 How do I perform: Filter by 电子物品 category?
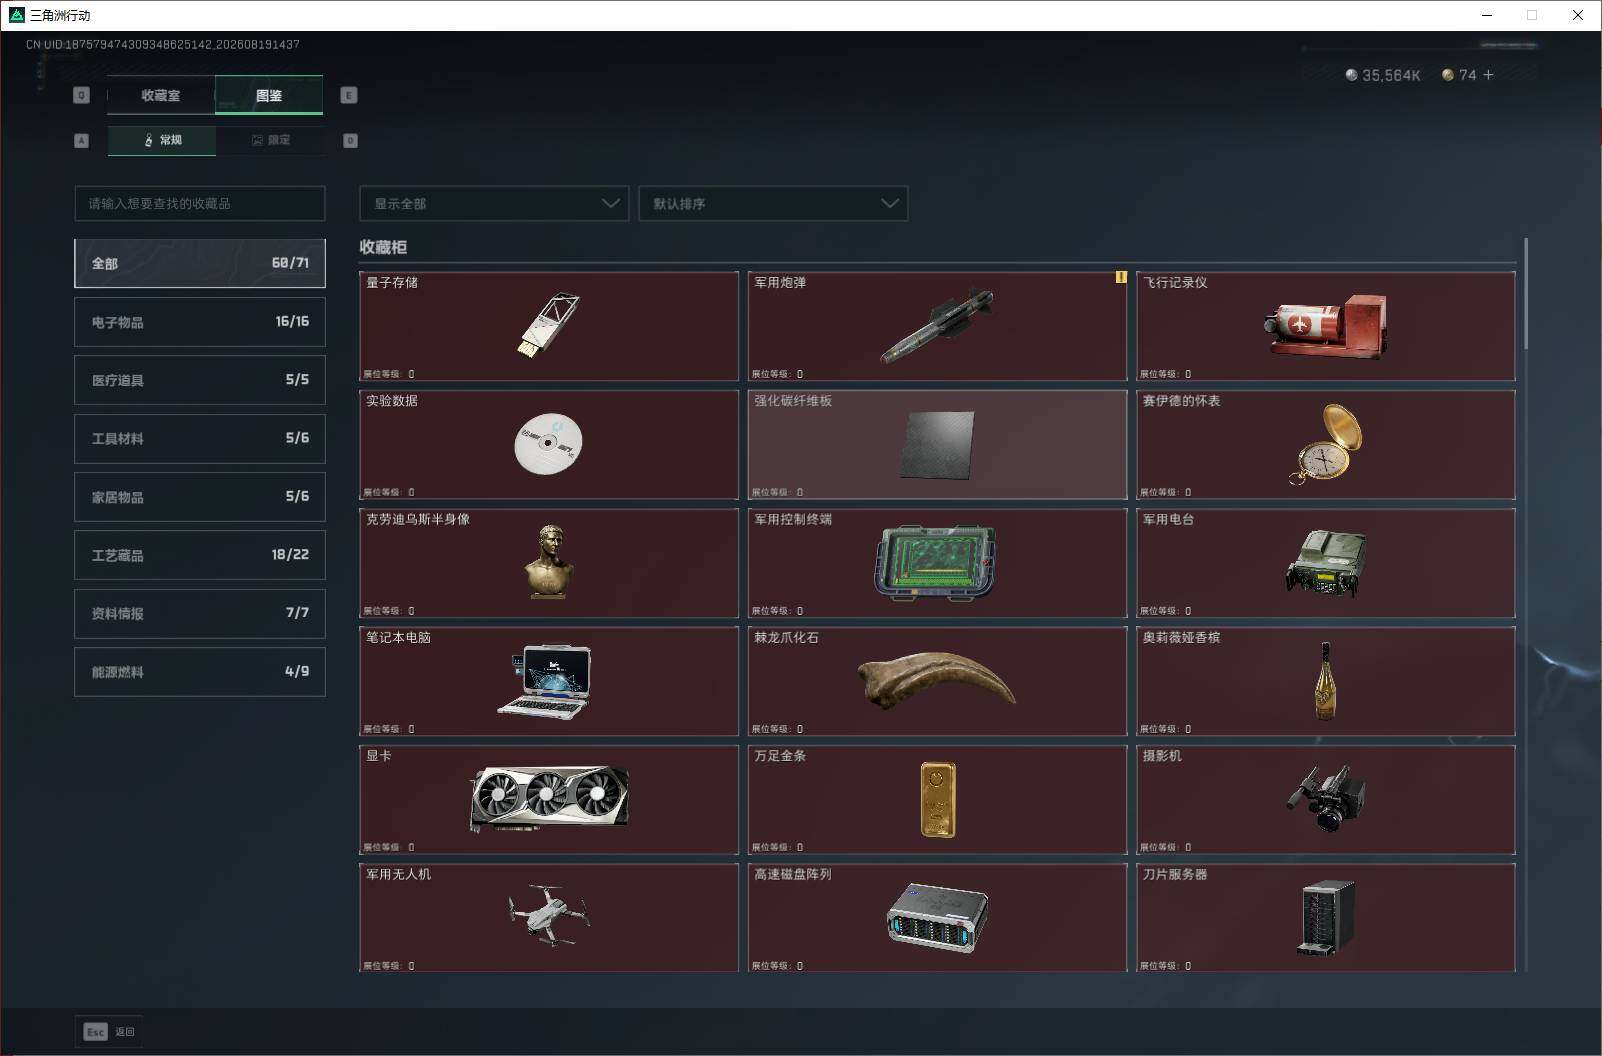200,322
